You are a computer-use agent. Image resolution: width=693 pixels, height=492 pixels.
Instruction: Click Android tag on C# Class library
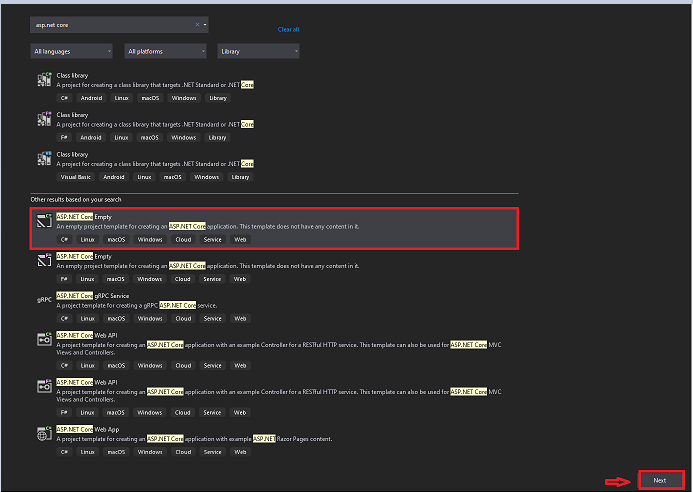pos(91,98)
